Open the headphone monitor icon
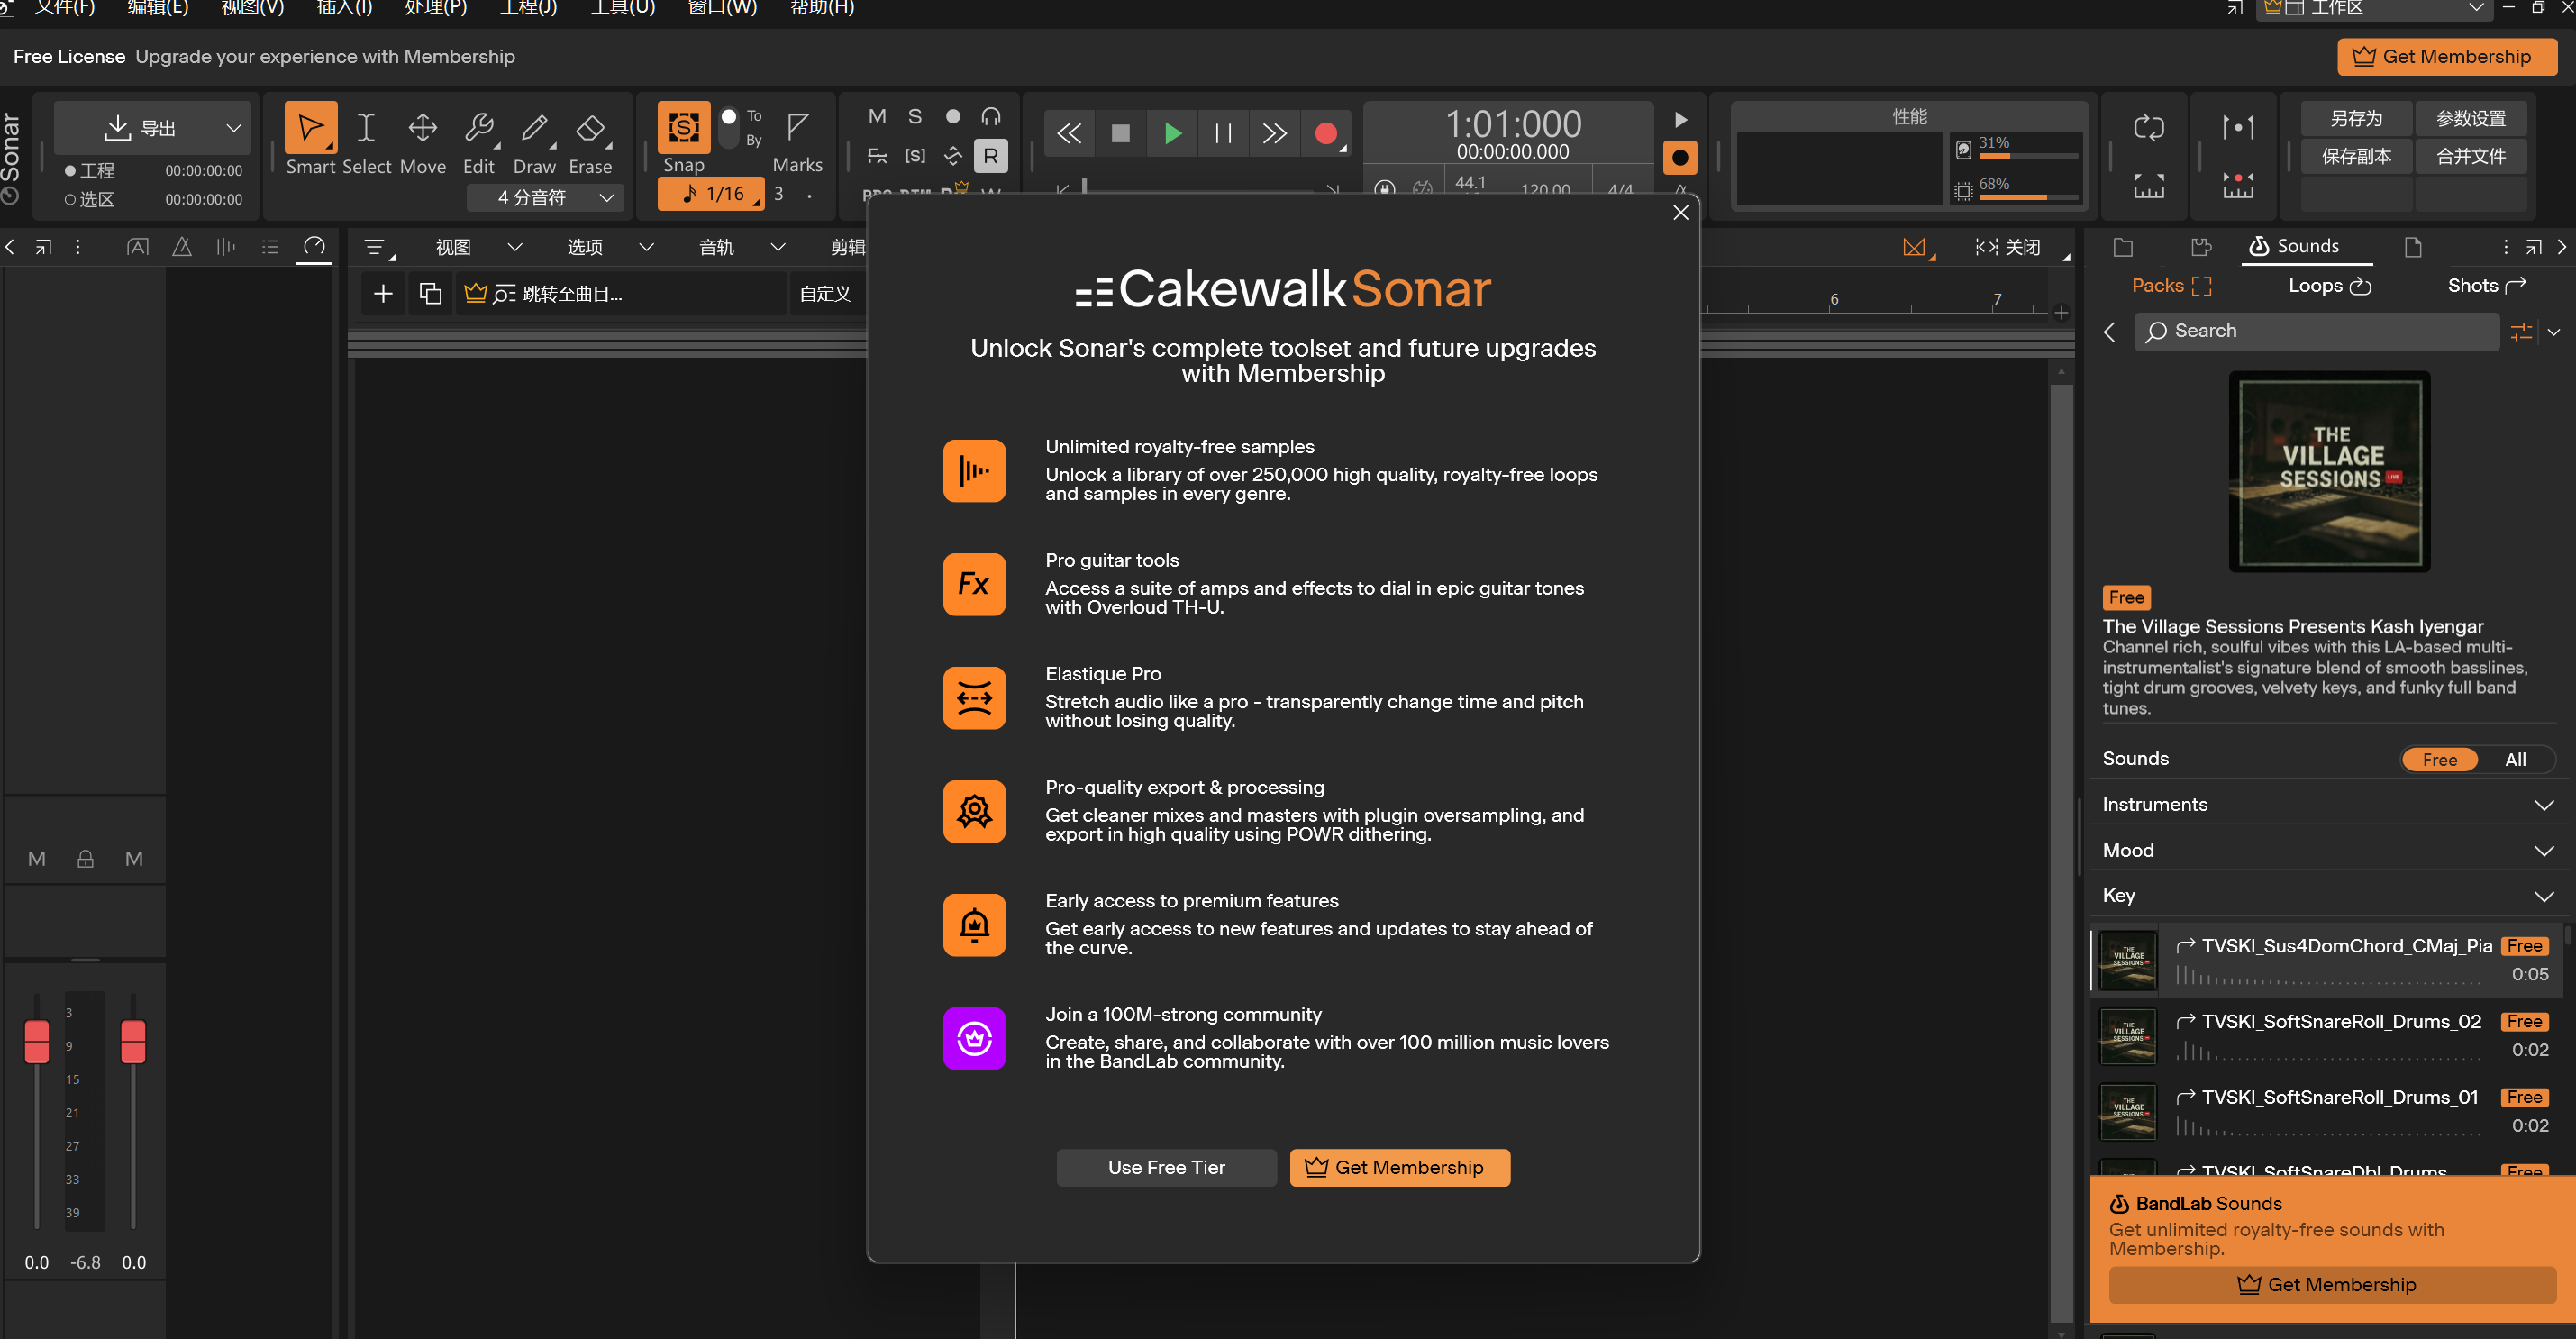2576x1339 pixels. [990, 116]
